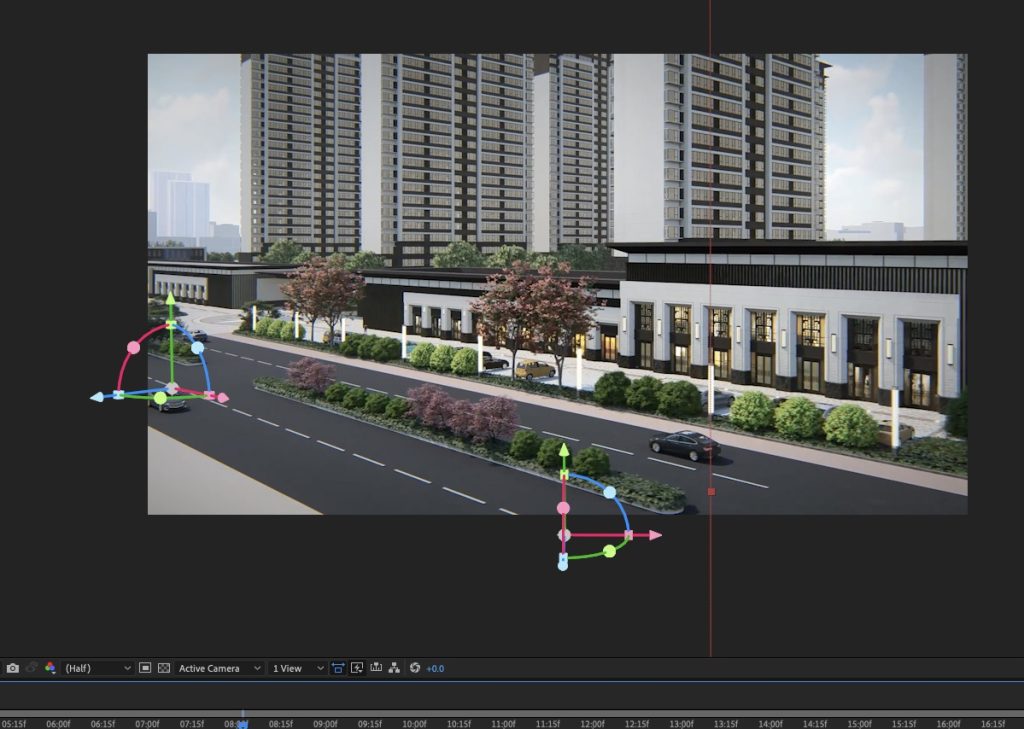
Task: Click the 10:00f mark on time ruler
Action: pyautogui.click(x=414, y=723)
